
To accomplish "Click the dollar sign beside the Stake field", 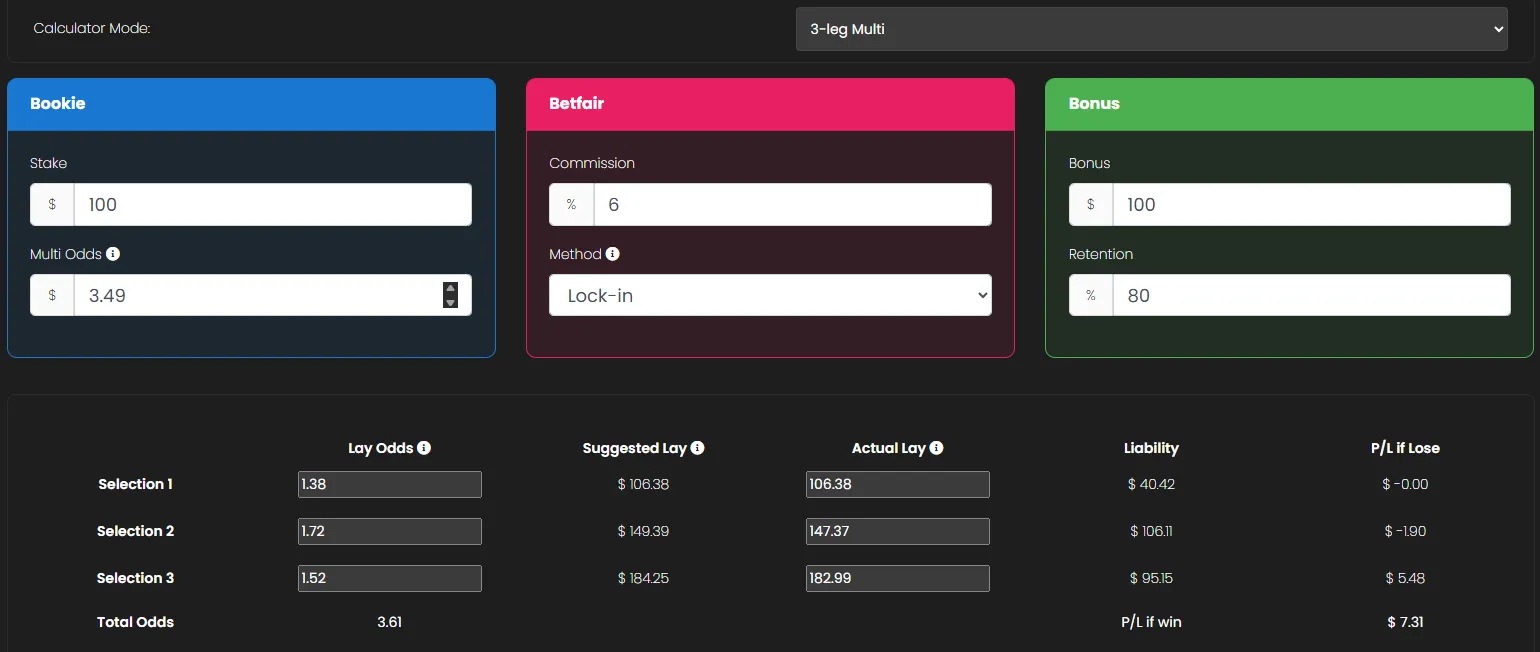I will point(52,204).
